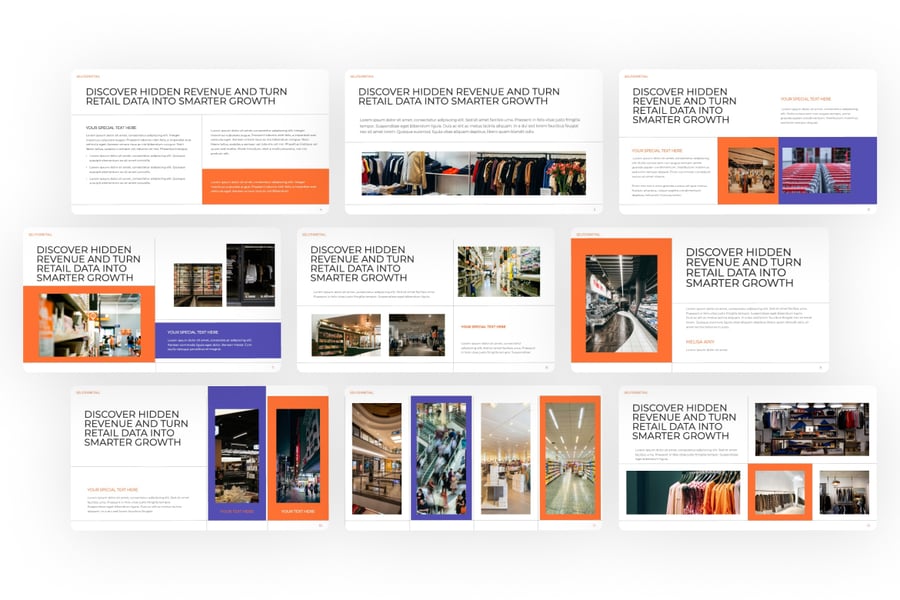Select the dark storefront photo in the purple column

237,454
